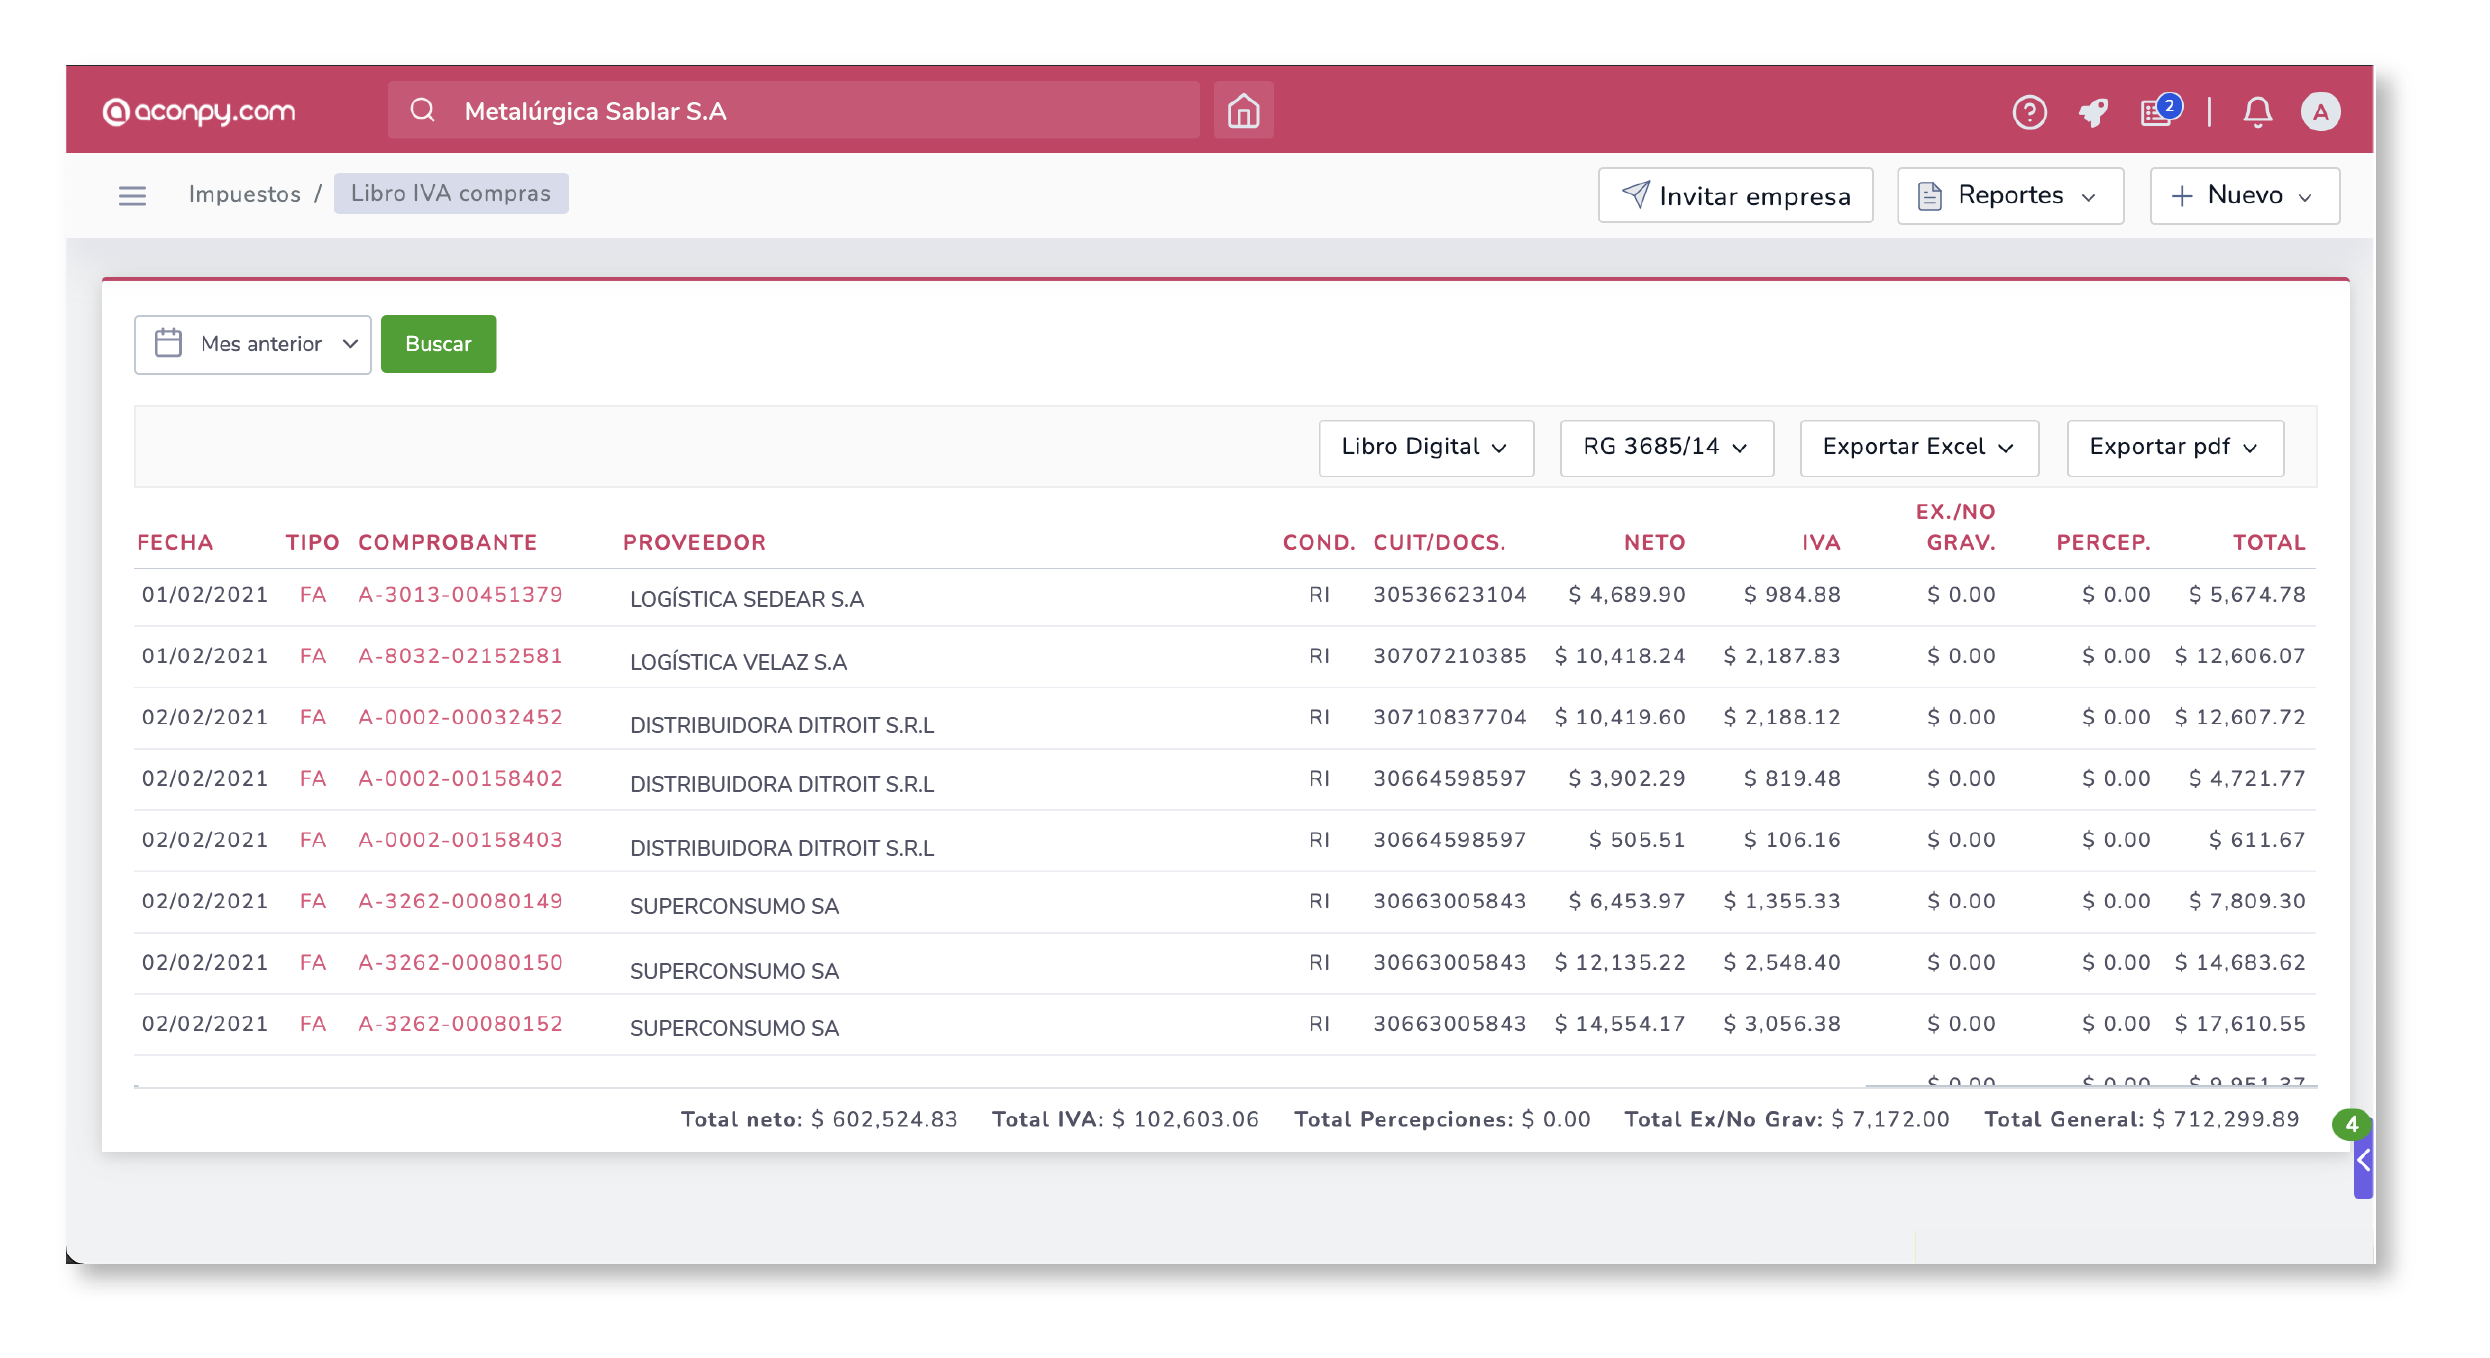This screenshot has height=1358, width=2490.
Task: Click the TOTAL column header
Action: [2269, 542]
